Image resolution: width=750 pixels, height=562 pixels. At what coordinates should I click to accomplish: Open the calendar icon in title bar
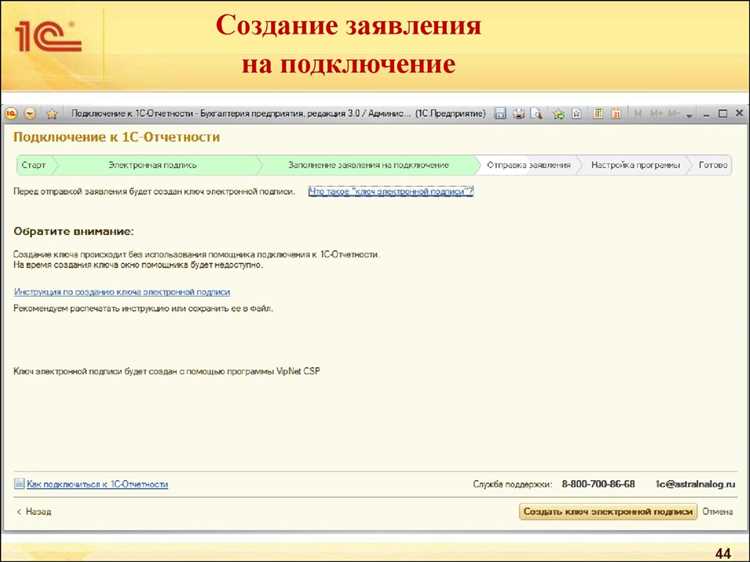click(616, 114)
